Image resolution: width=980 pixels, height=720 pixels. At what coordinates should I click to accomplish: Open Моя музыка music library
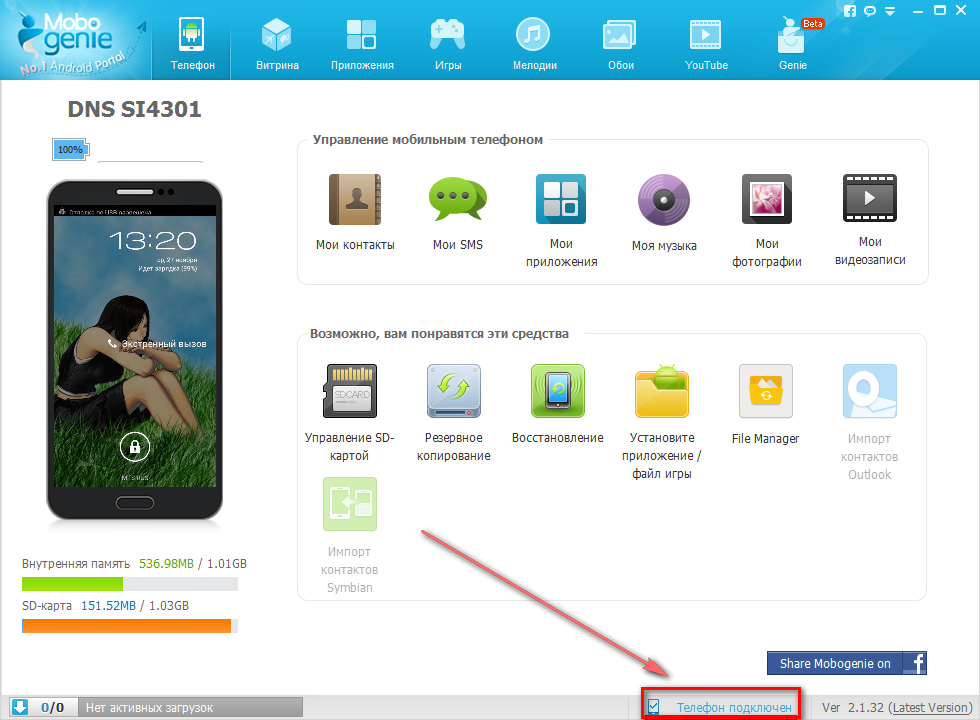pyautogui.click(x=664, y=200)
